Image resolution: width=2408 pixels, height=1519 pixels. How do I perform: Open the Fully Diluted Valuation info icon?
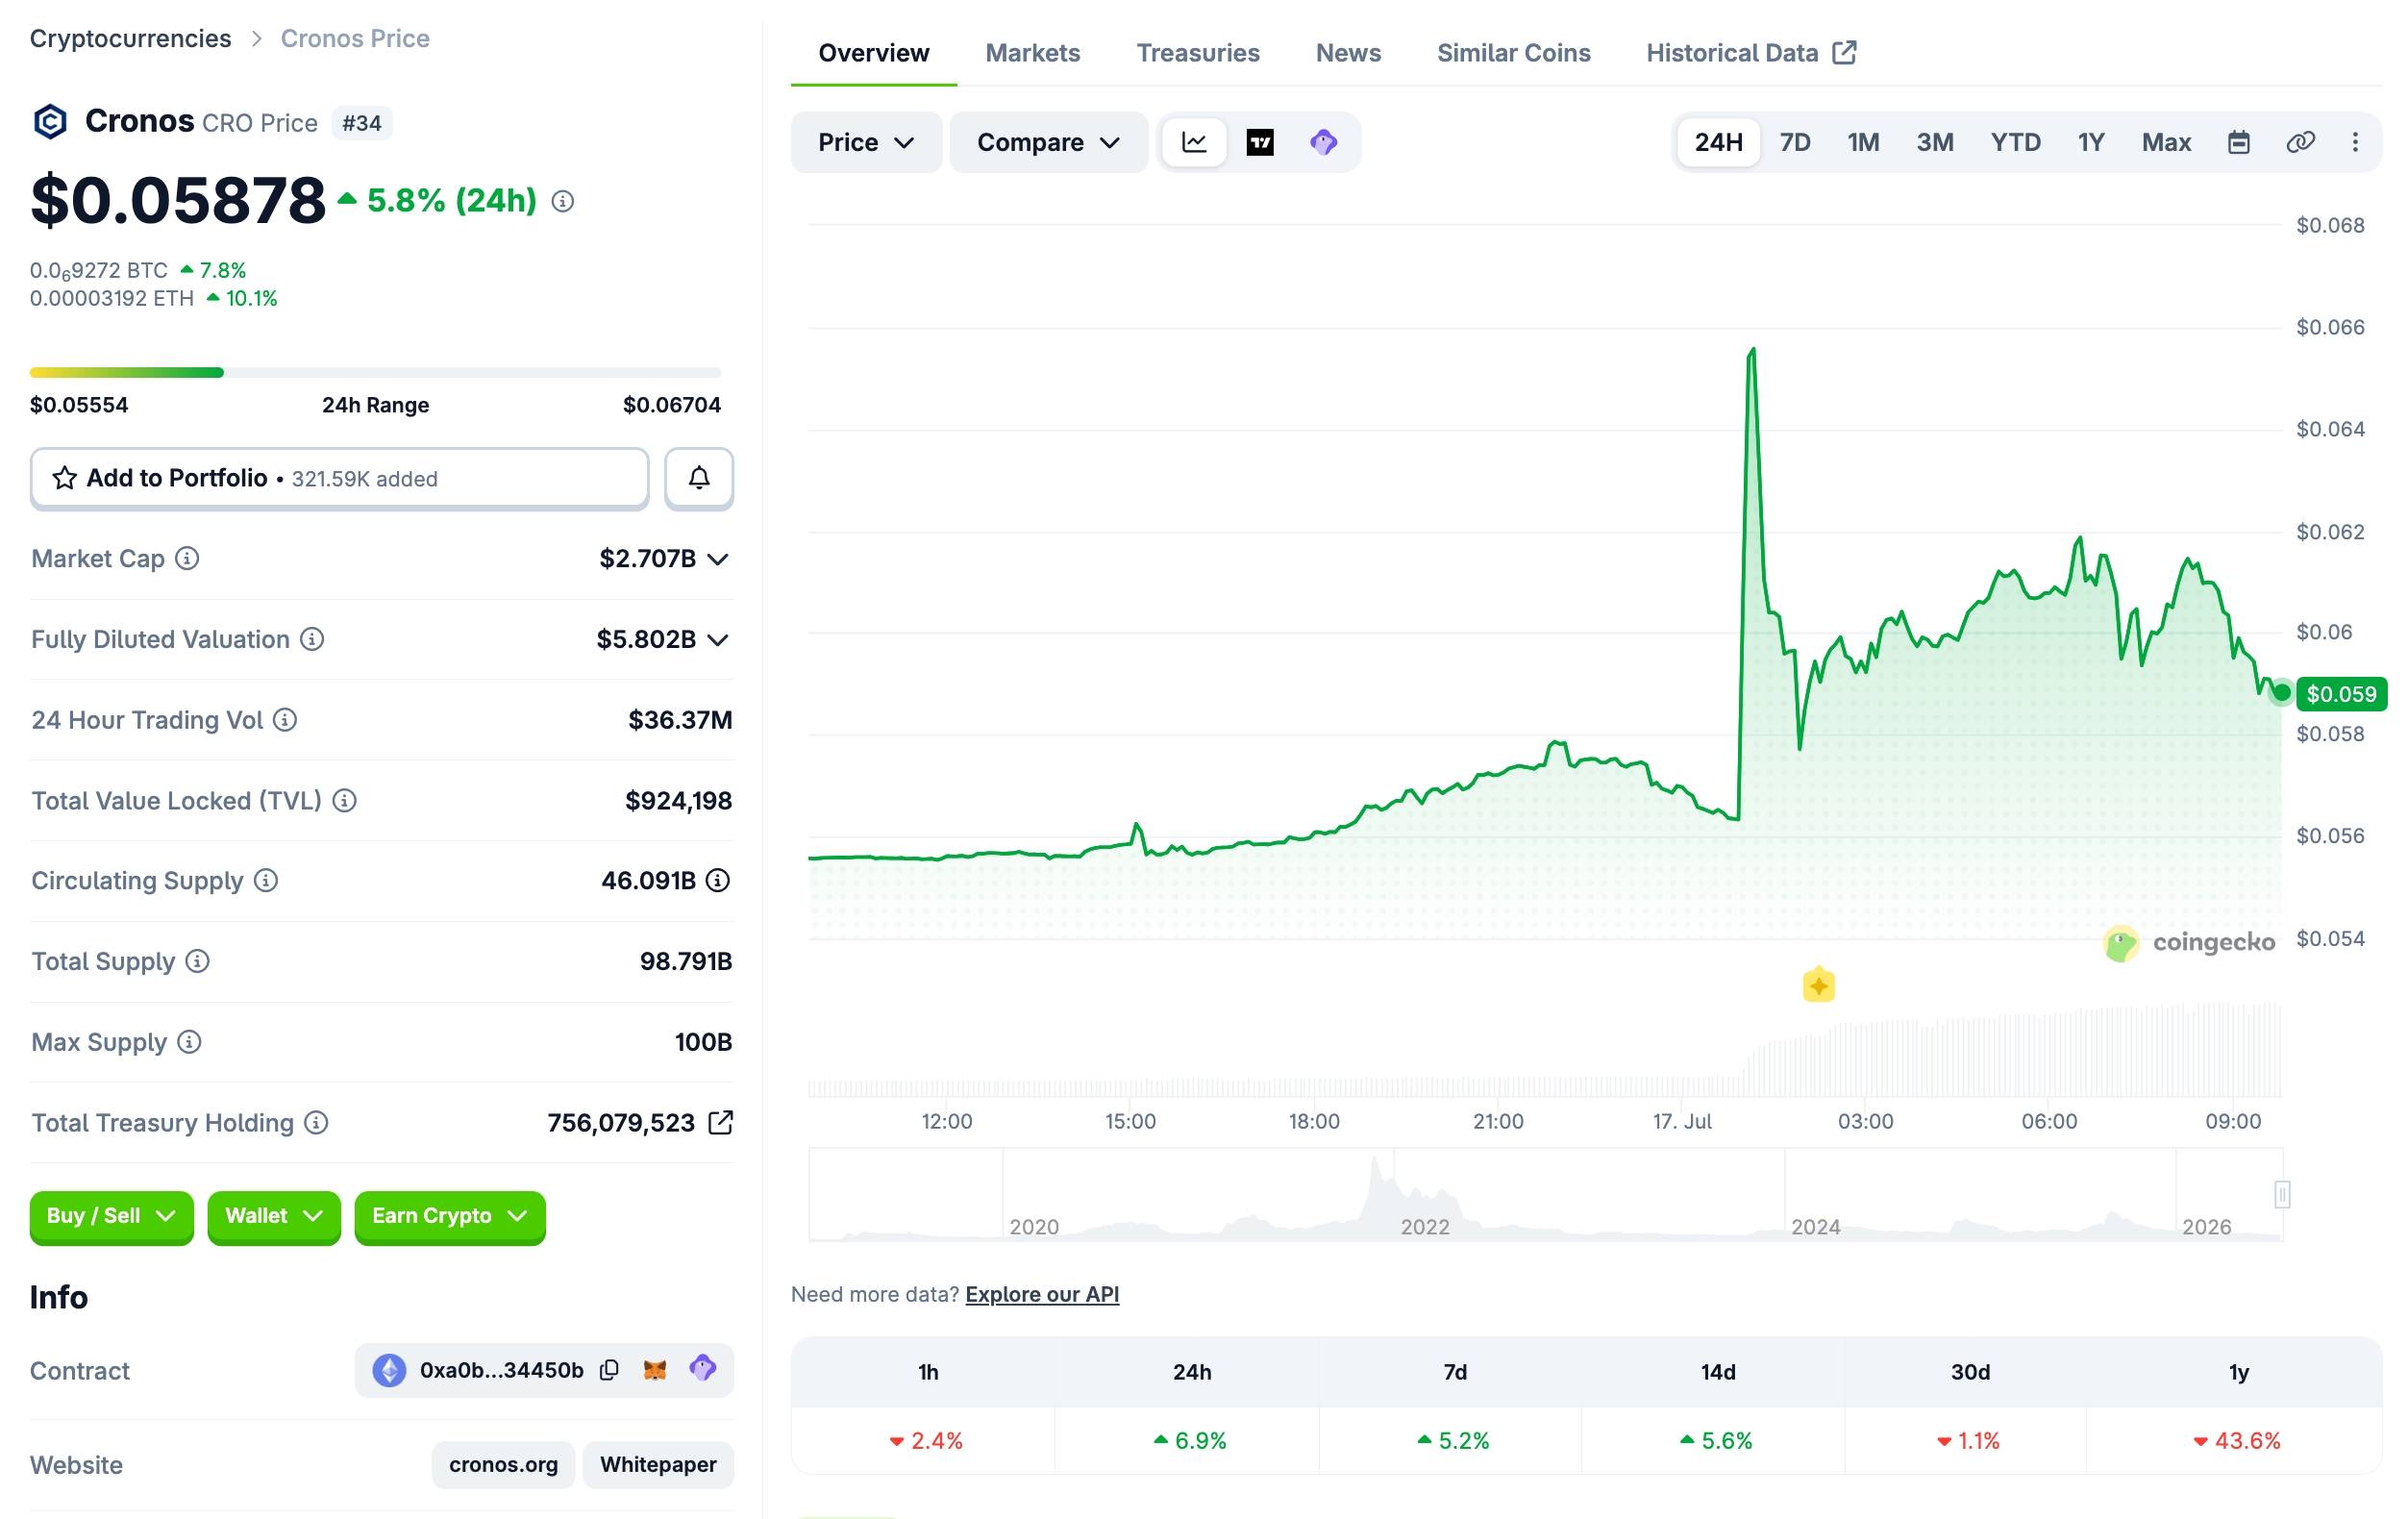312,639
